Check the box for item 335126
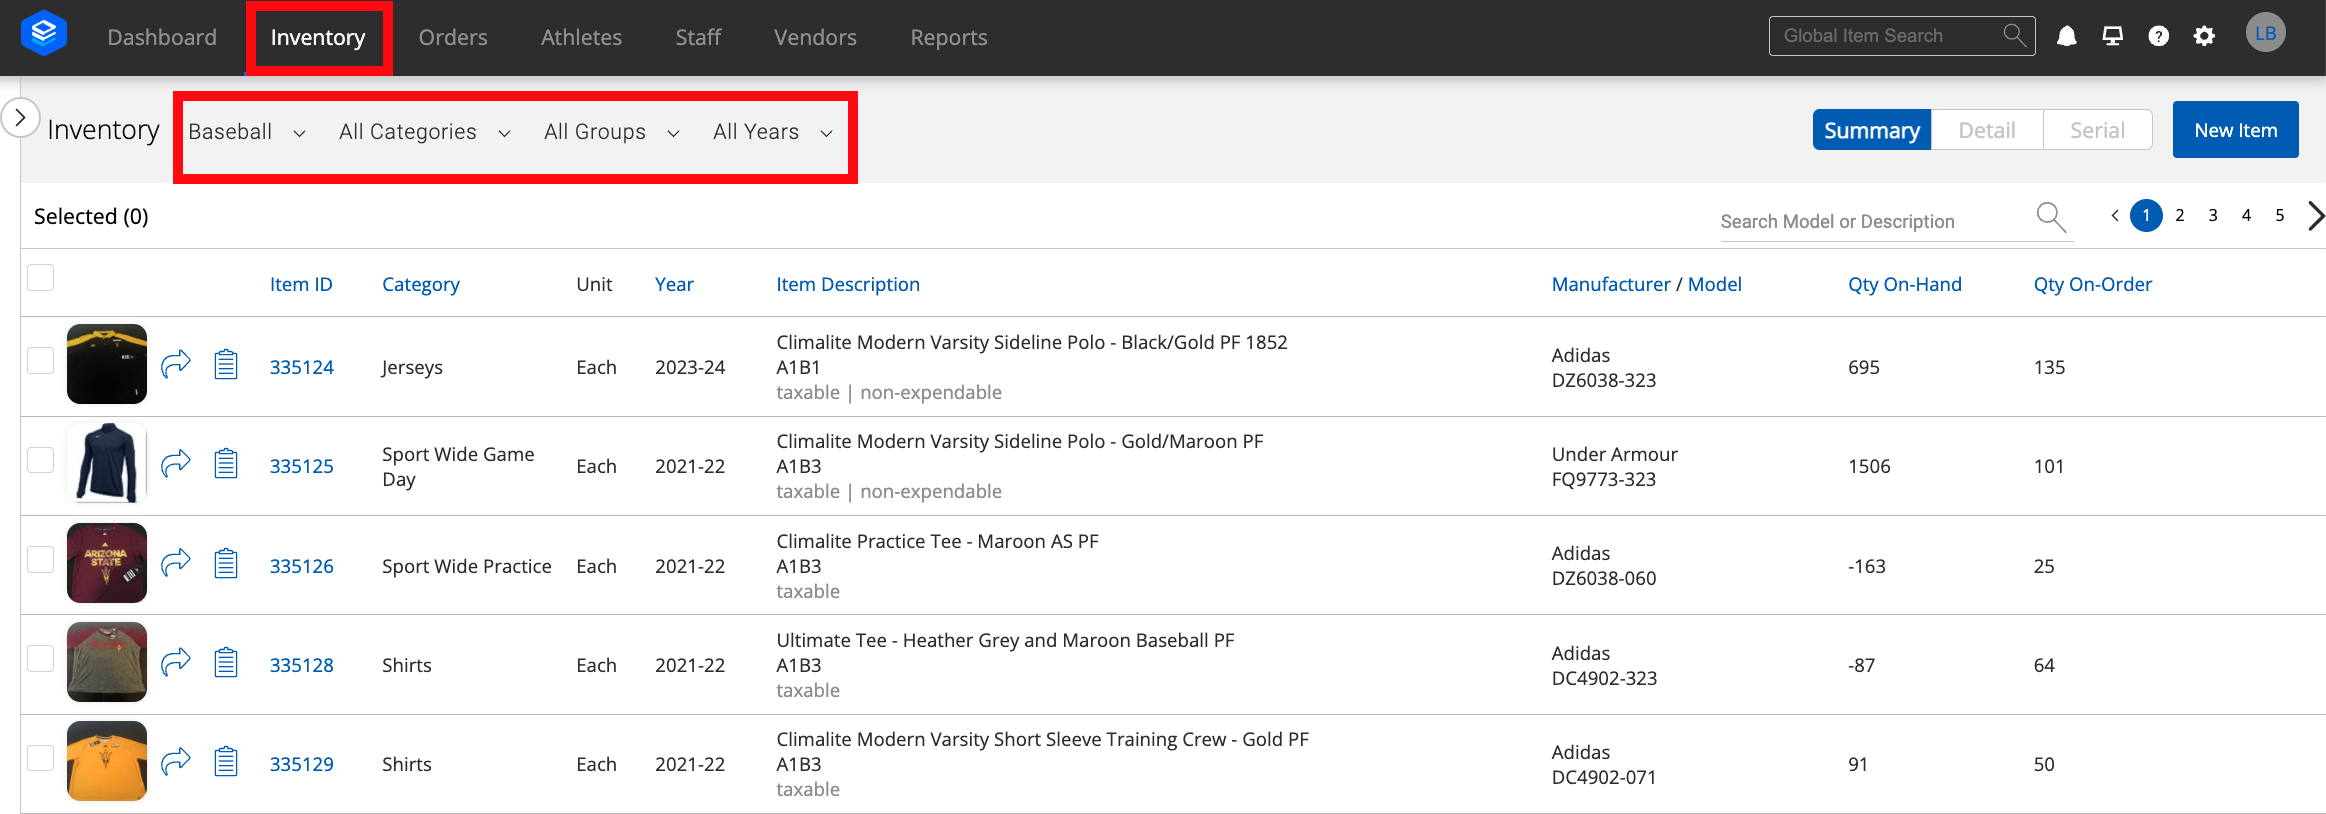Image resolution: width=2326 pixels, height=814 pixels. 40,559
